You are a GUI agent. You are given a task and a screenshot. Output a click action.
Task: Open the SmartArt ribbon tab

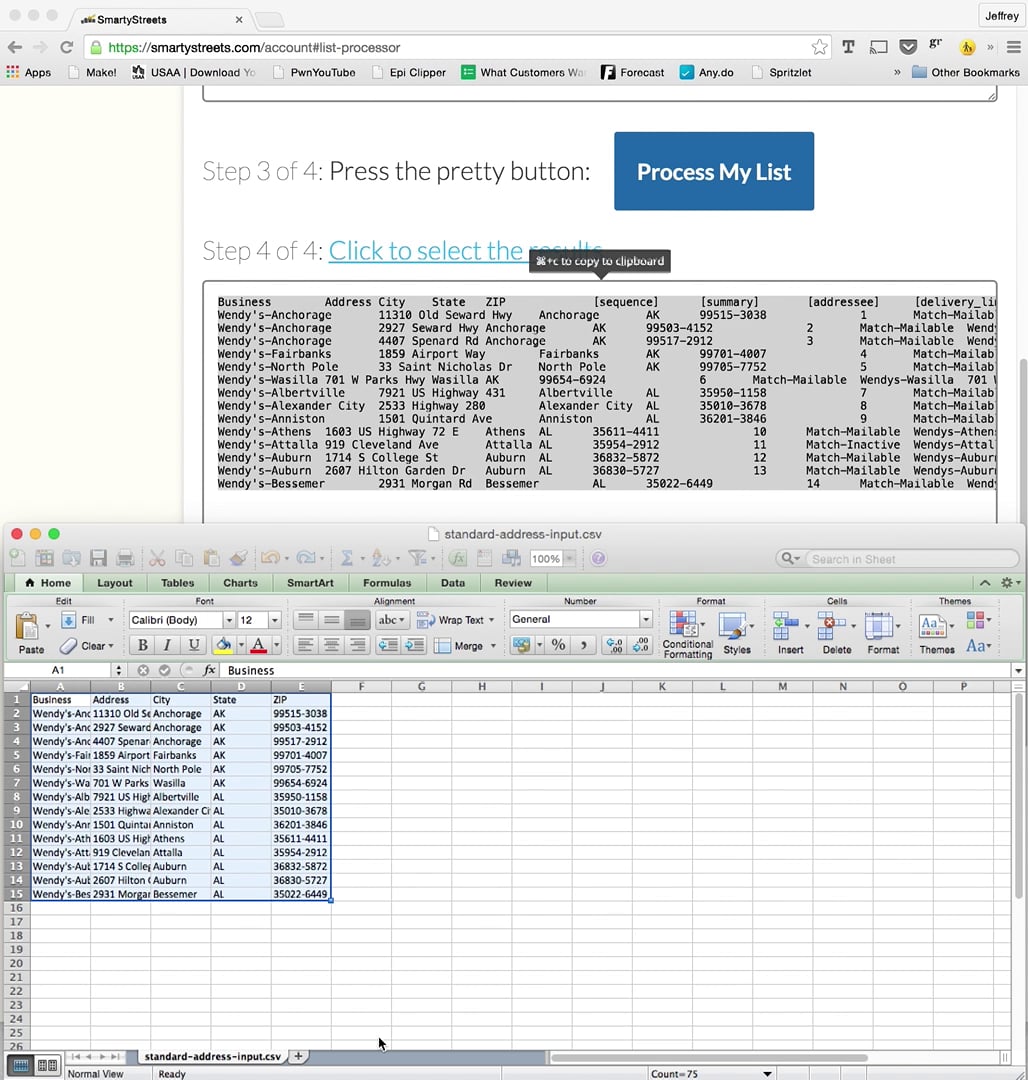click(x=311, y=583)
